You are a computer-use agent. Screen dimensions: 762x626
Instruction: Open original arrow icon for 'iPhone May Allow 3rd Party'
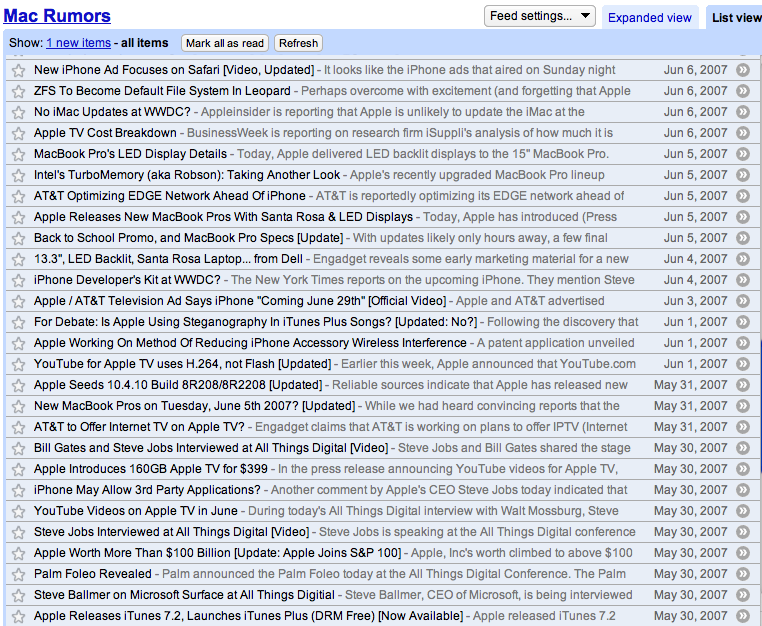tap(743, 490)
